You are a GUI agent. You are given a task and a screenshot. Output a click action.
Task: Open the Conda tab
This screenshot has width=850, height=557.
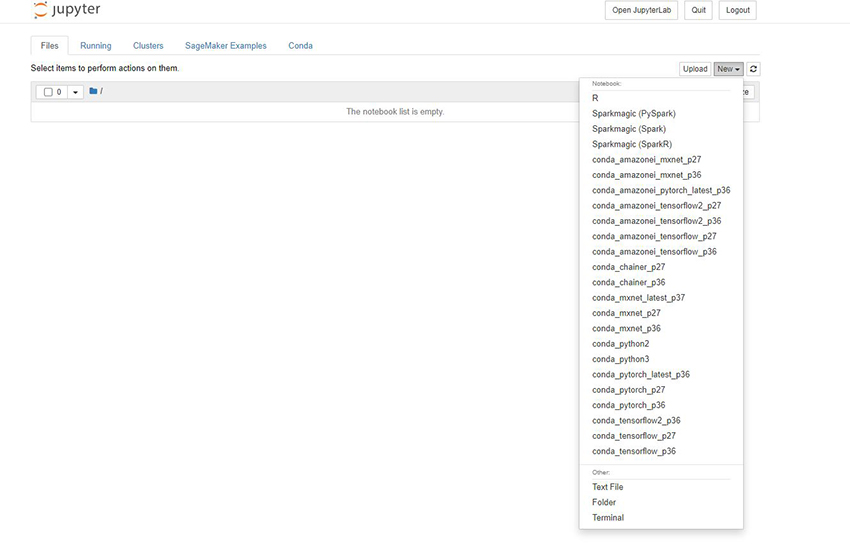click(x=300, y=46)
